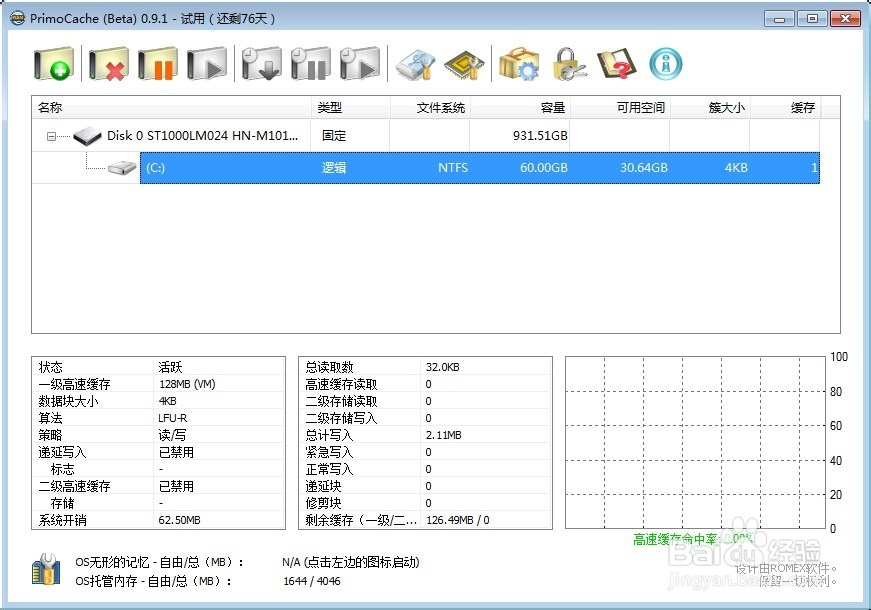Open the options toolbox gear icon

tap(519, 64)
